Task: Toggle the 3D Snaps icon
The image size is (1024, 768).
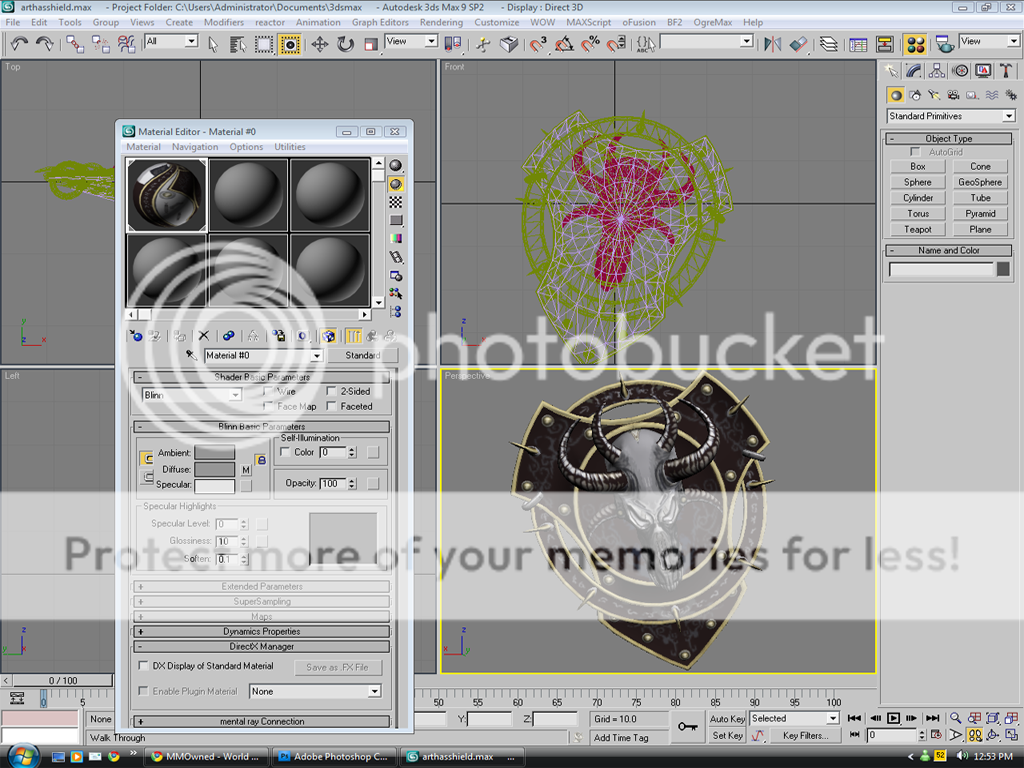Action: [x=537, y=44]
